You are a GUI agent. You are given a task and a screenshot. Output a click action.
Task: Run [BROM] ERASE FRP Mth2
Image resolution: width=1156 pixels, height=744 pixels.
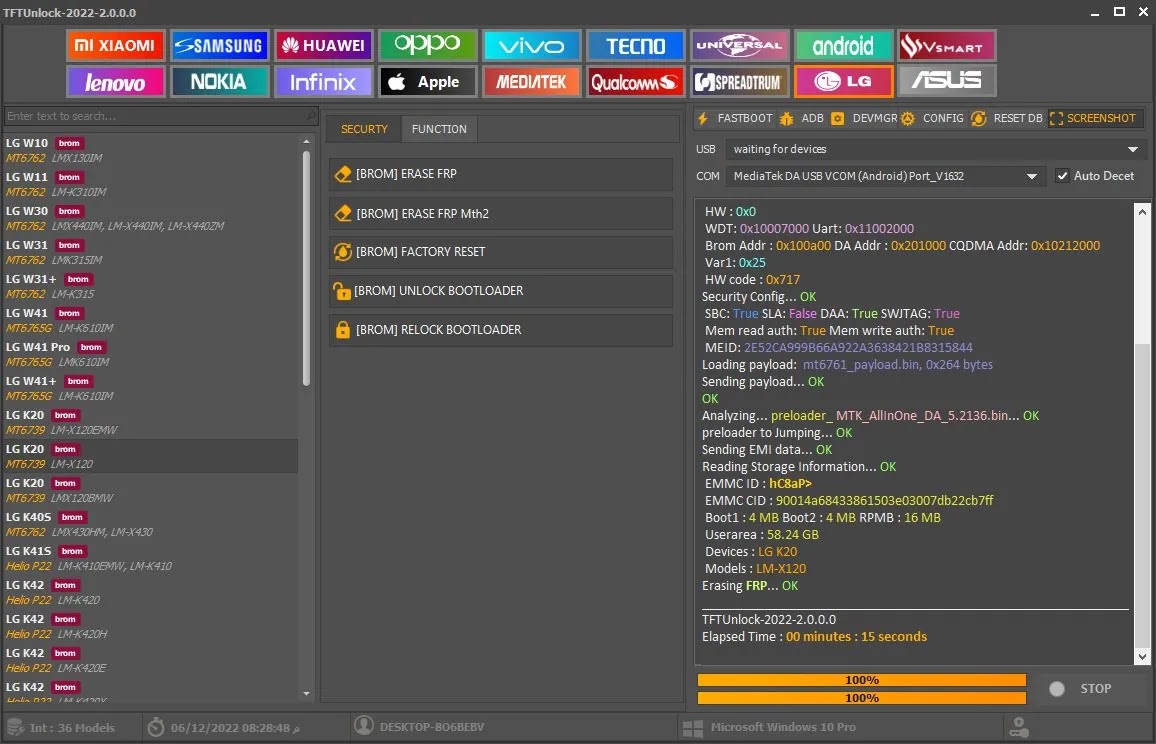[501, 214]
